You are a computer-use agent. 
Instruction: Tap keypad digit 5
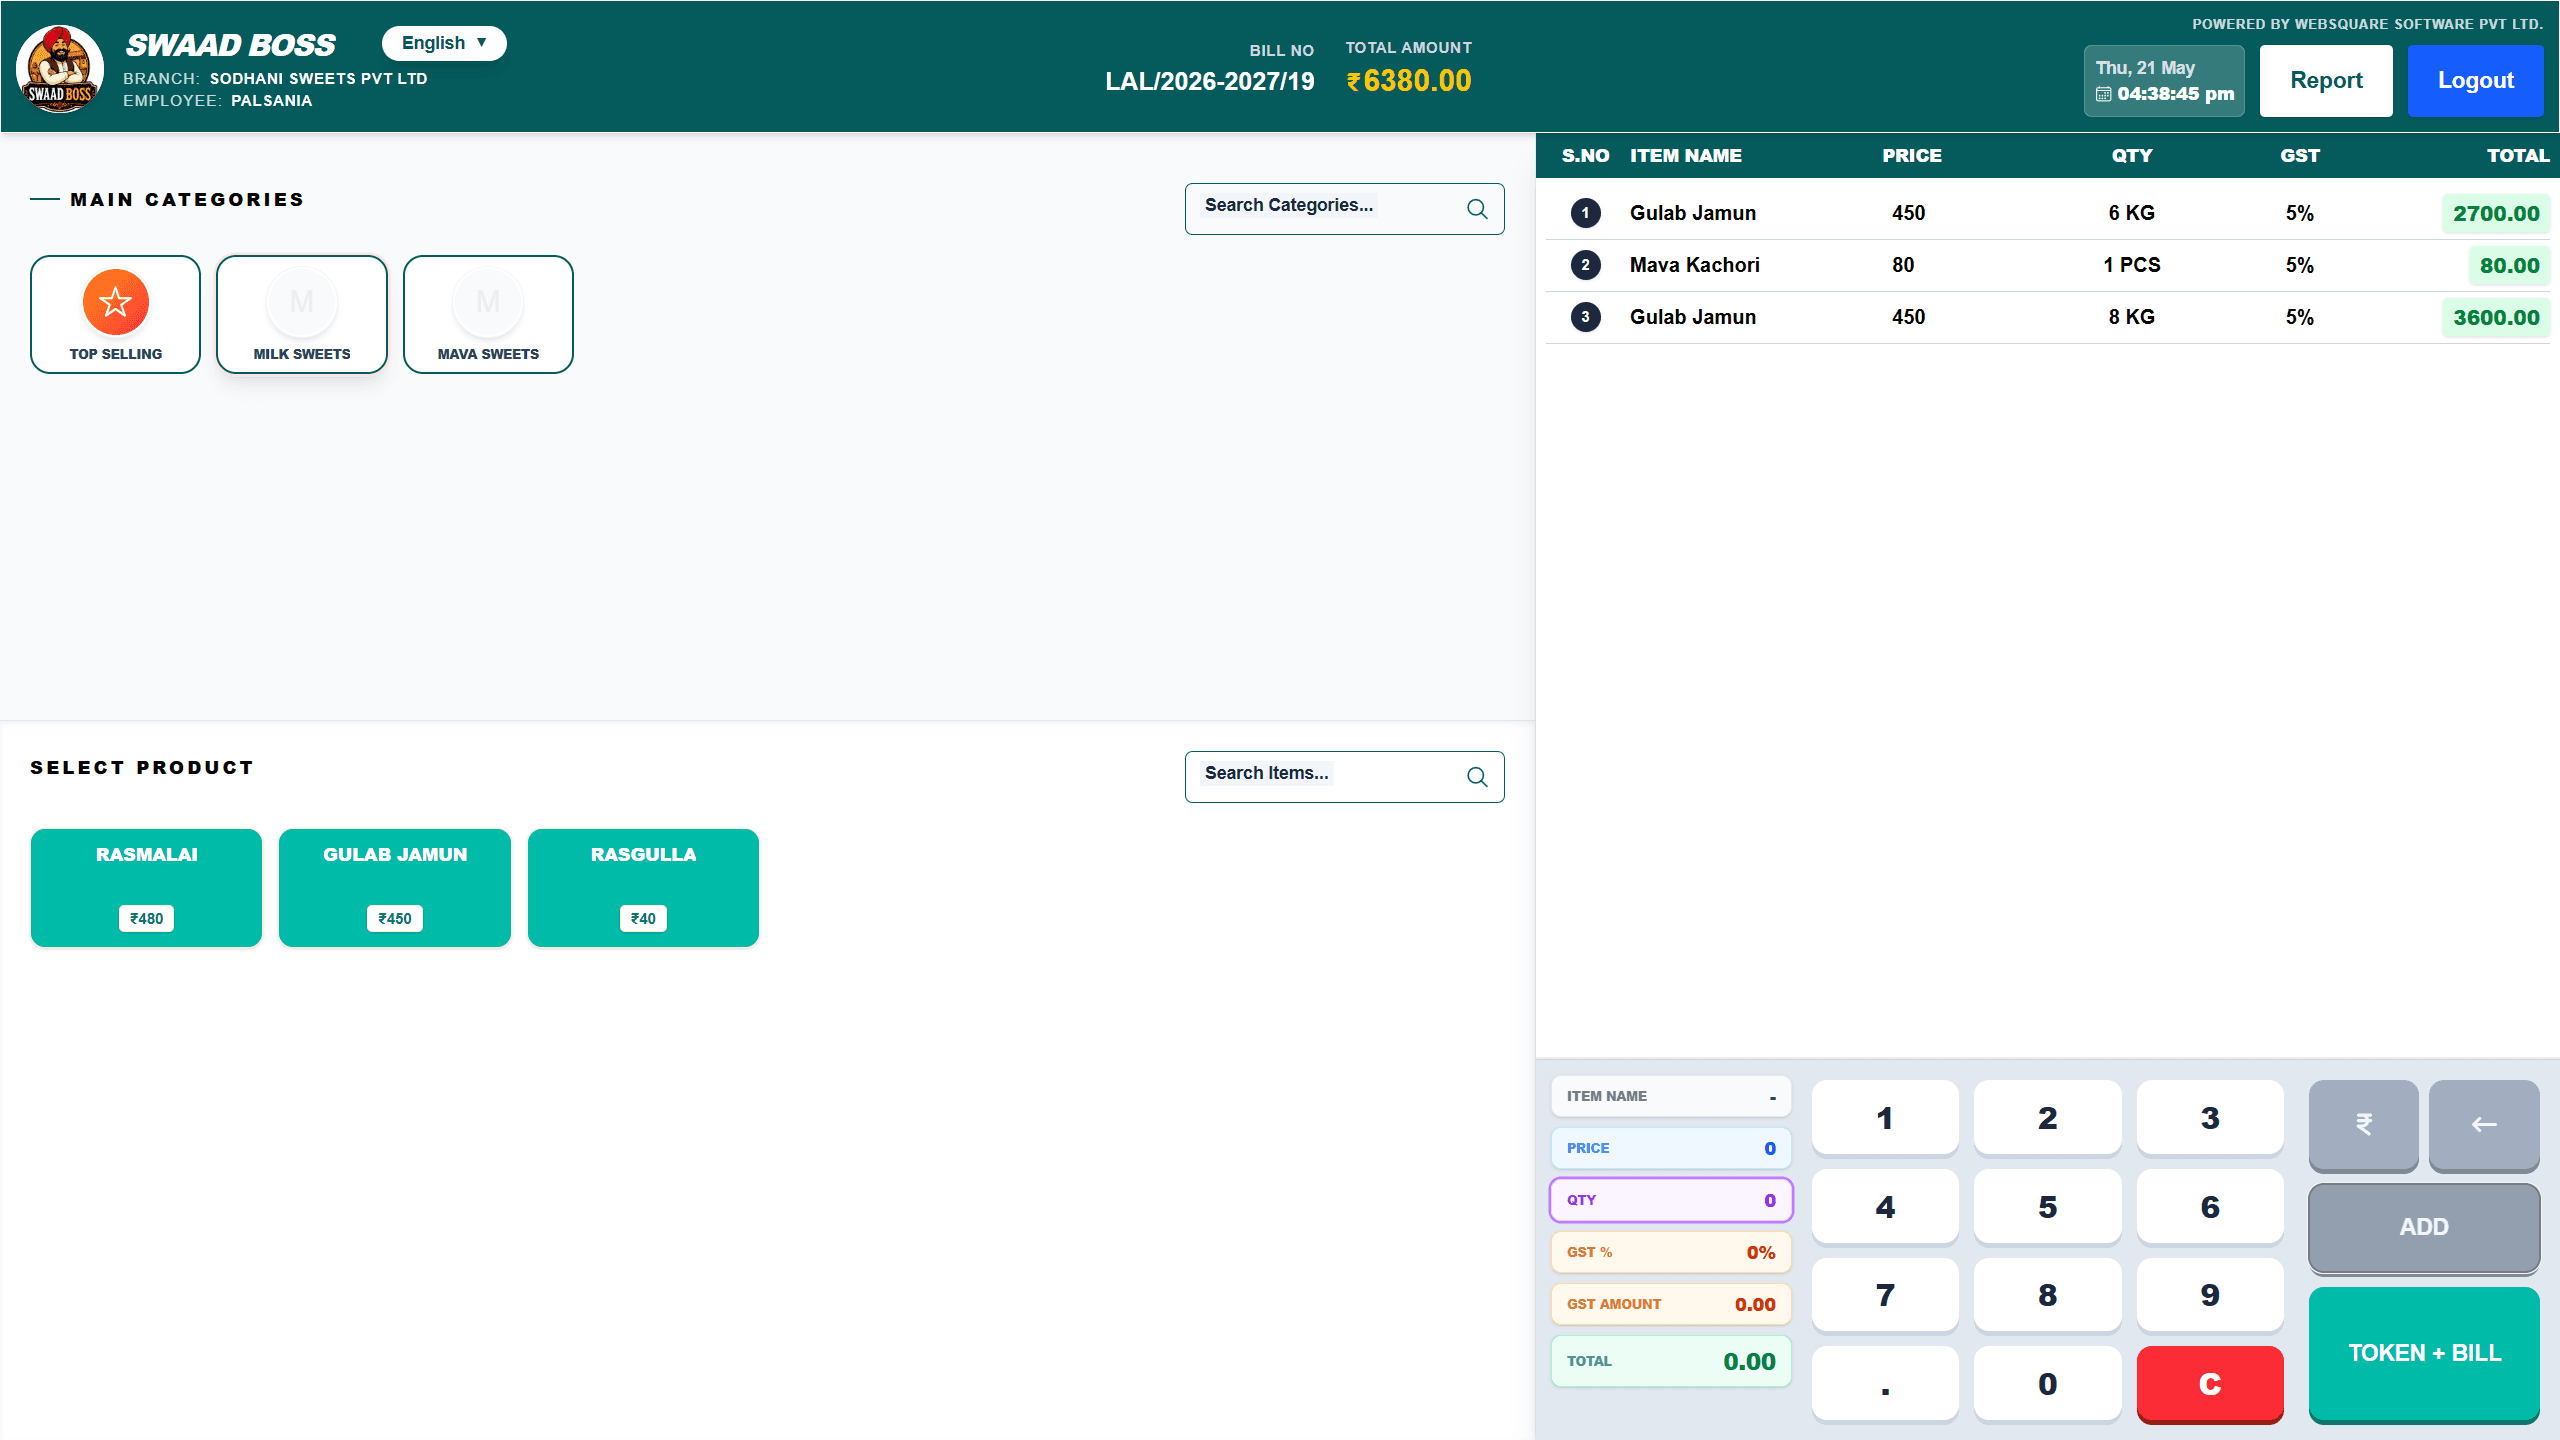point(2048,1207)
